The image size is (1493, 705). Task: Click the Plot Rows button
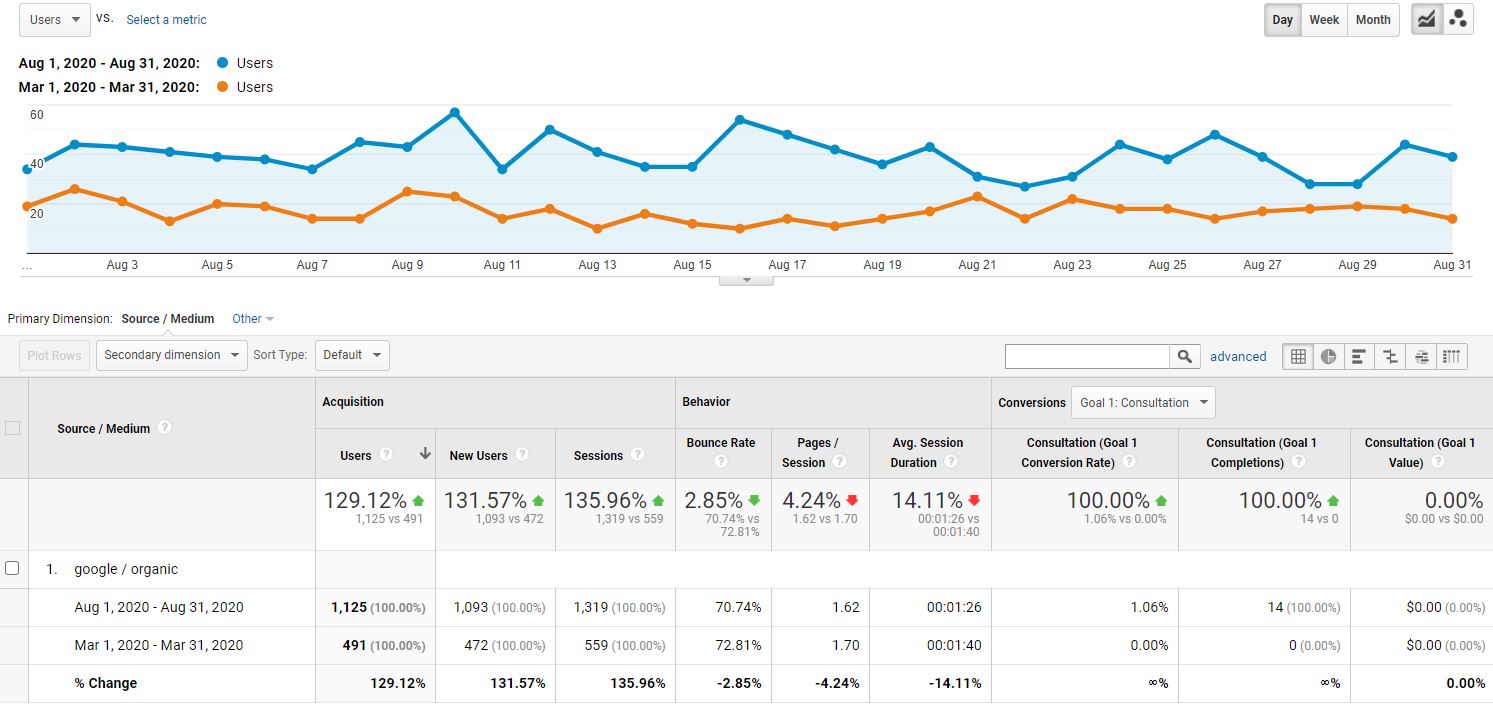coord(55,355)
